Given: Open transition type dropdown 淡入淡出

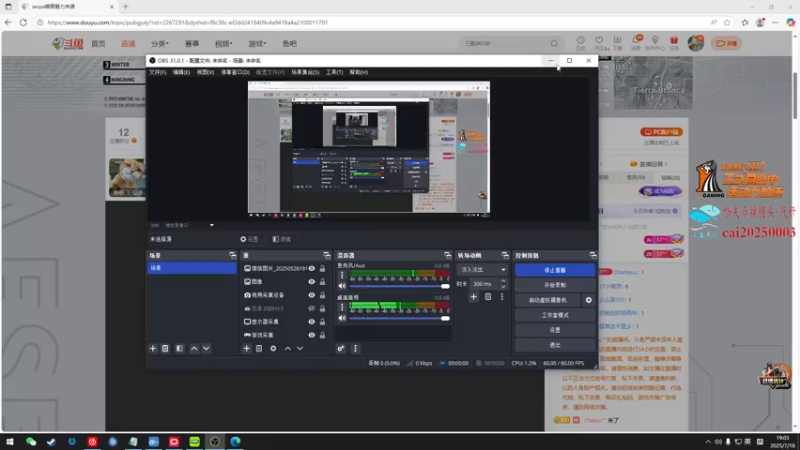Looking at the screenshot, I should pos(483,269).
